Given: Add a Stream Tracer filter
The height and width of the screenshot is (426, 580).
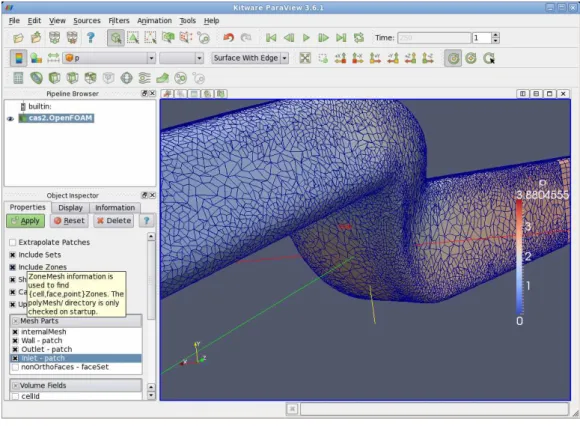Looking at the screenshot, I should (145, 78).
